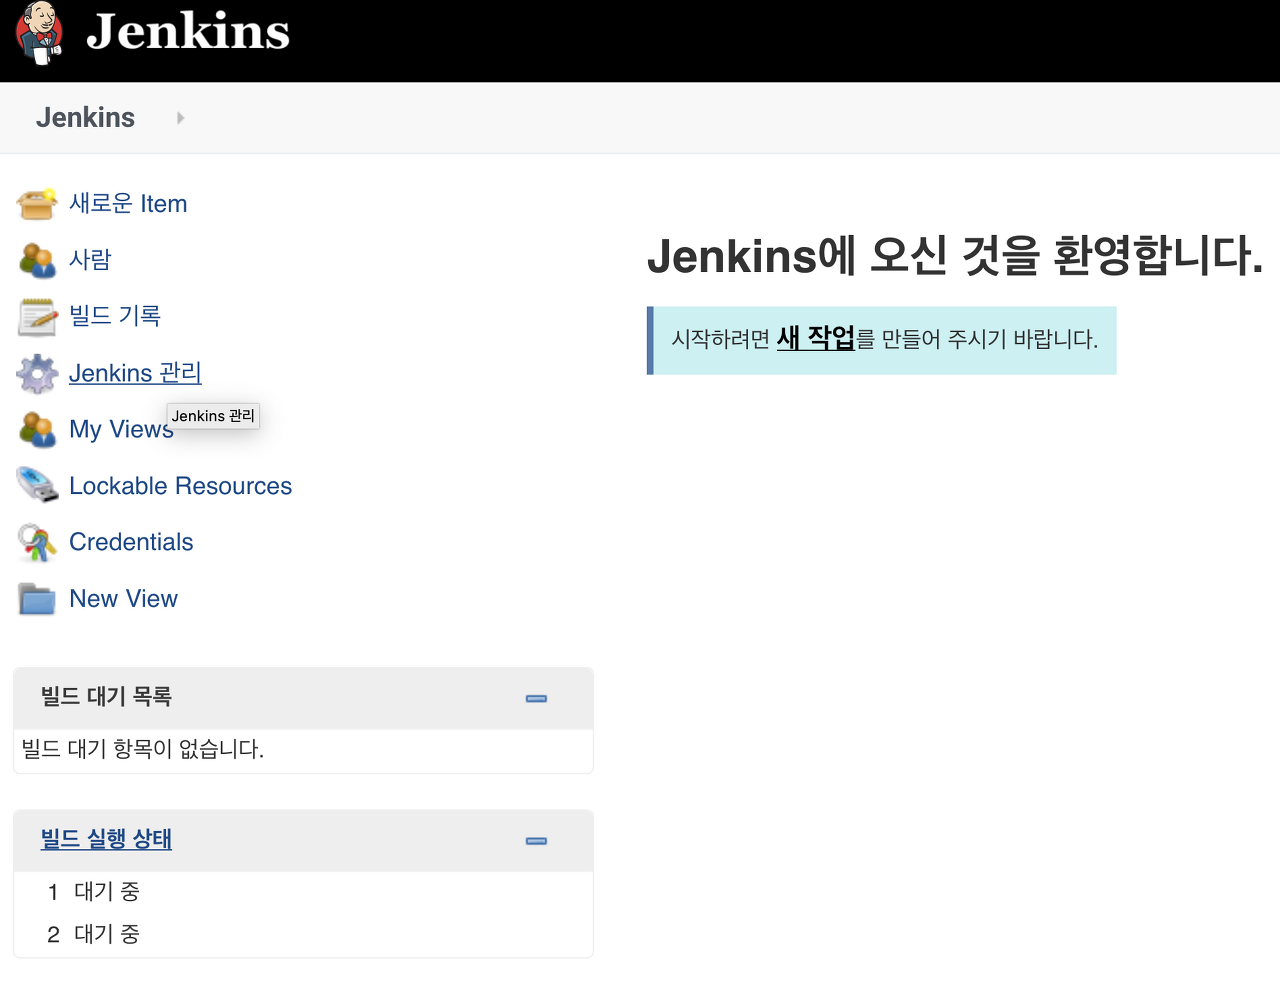This screenshot has width=1280, height=995.
Task: Click the Credentials keys icon
Action: coord(37,543)
